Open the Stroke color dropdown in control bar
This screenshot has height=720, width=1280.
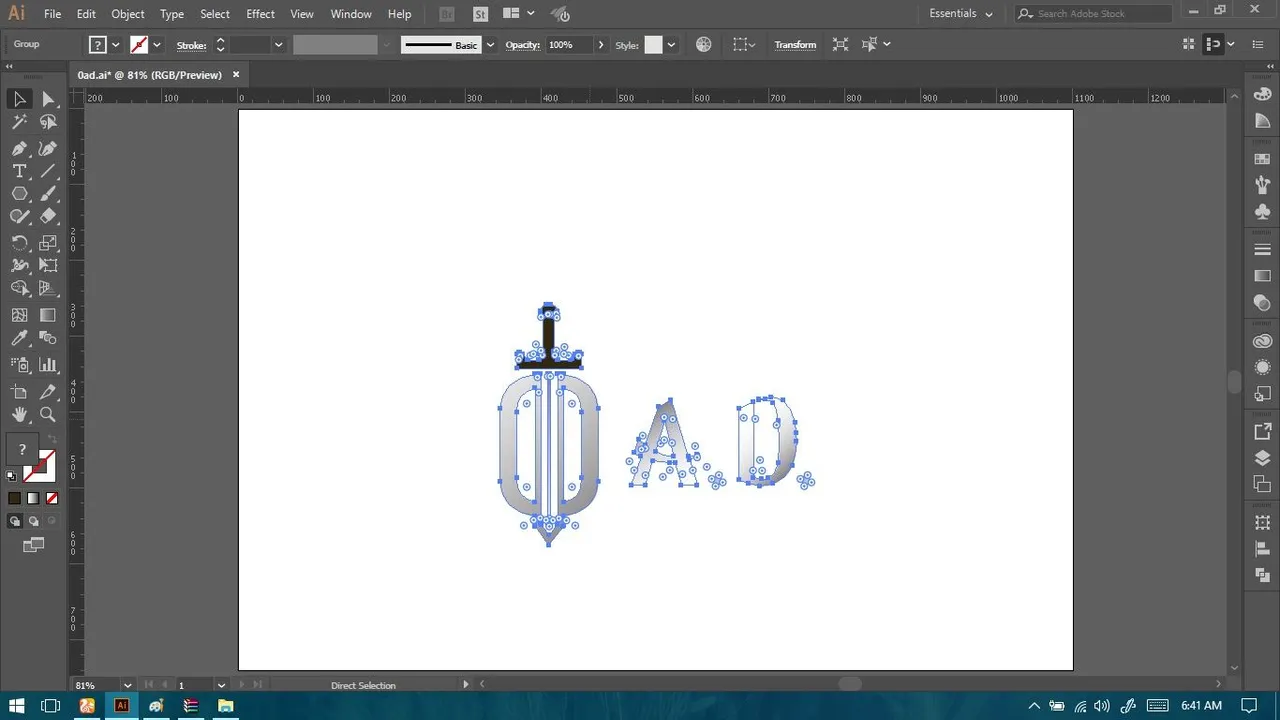[x=157, y=45]
